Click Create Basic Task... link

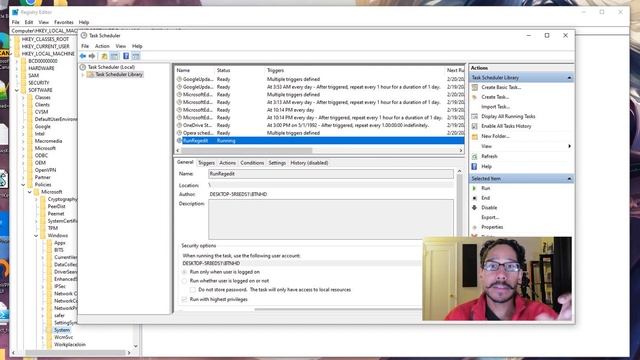click(x=501, y=87)
